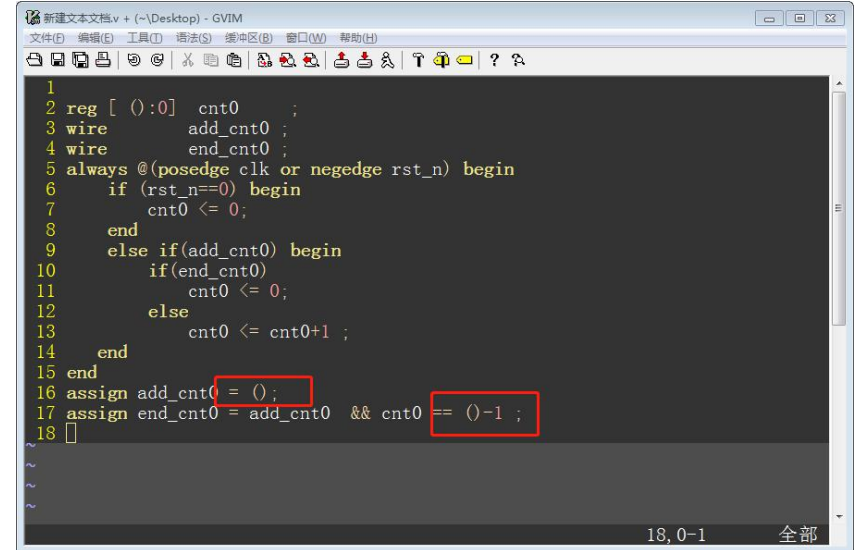Viewport: 858px width, 550px height.
Task: Click '(rst_n==0)' on line 6
Action: pyautogui.click(x=188, y=190)
